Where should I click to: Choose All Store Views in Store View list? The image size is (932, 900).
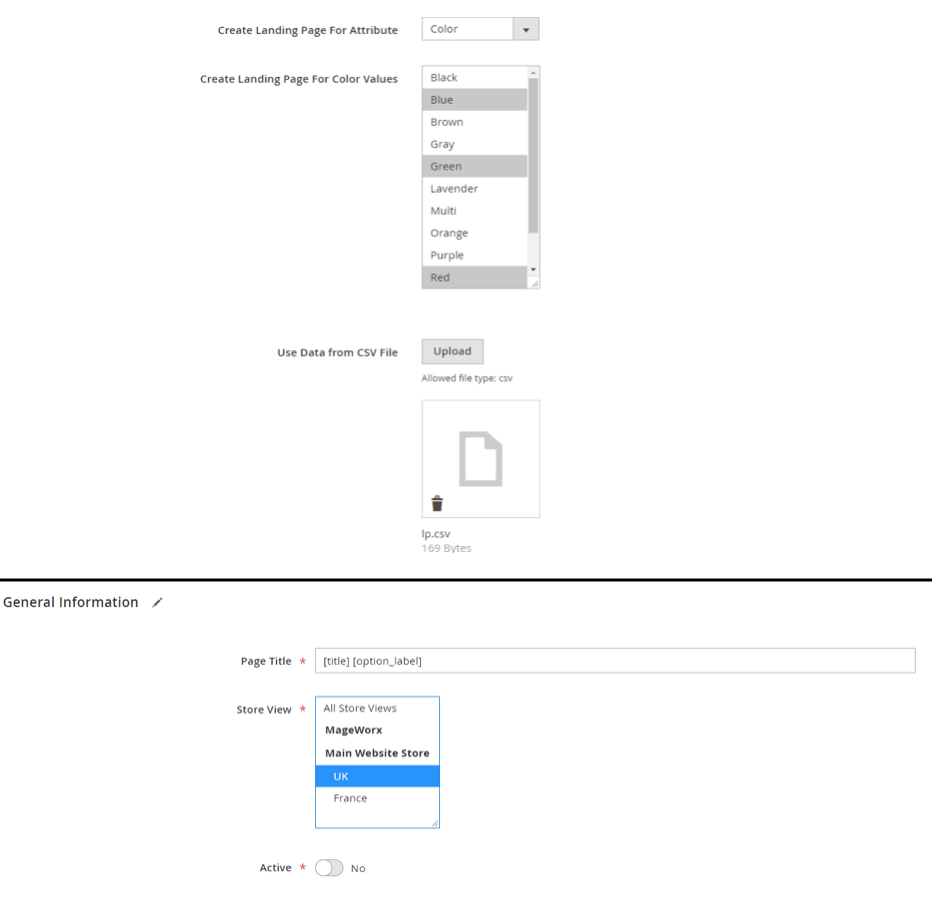(377, 708)
